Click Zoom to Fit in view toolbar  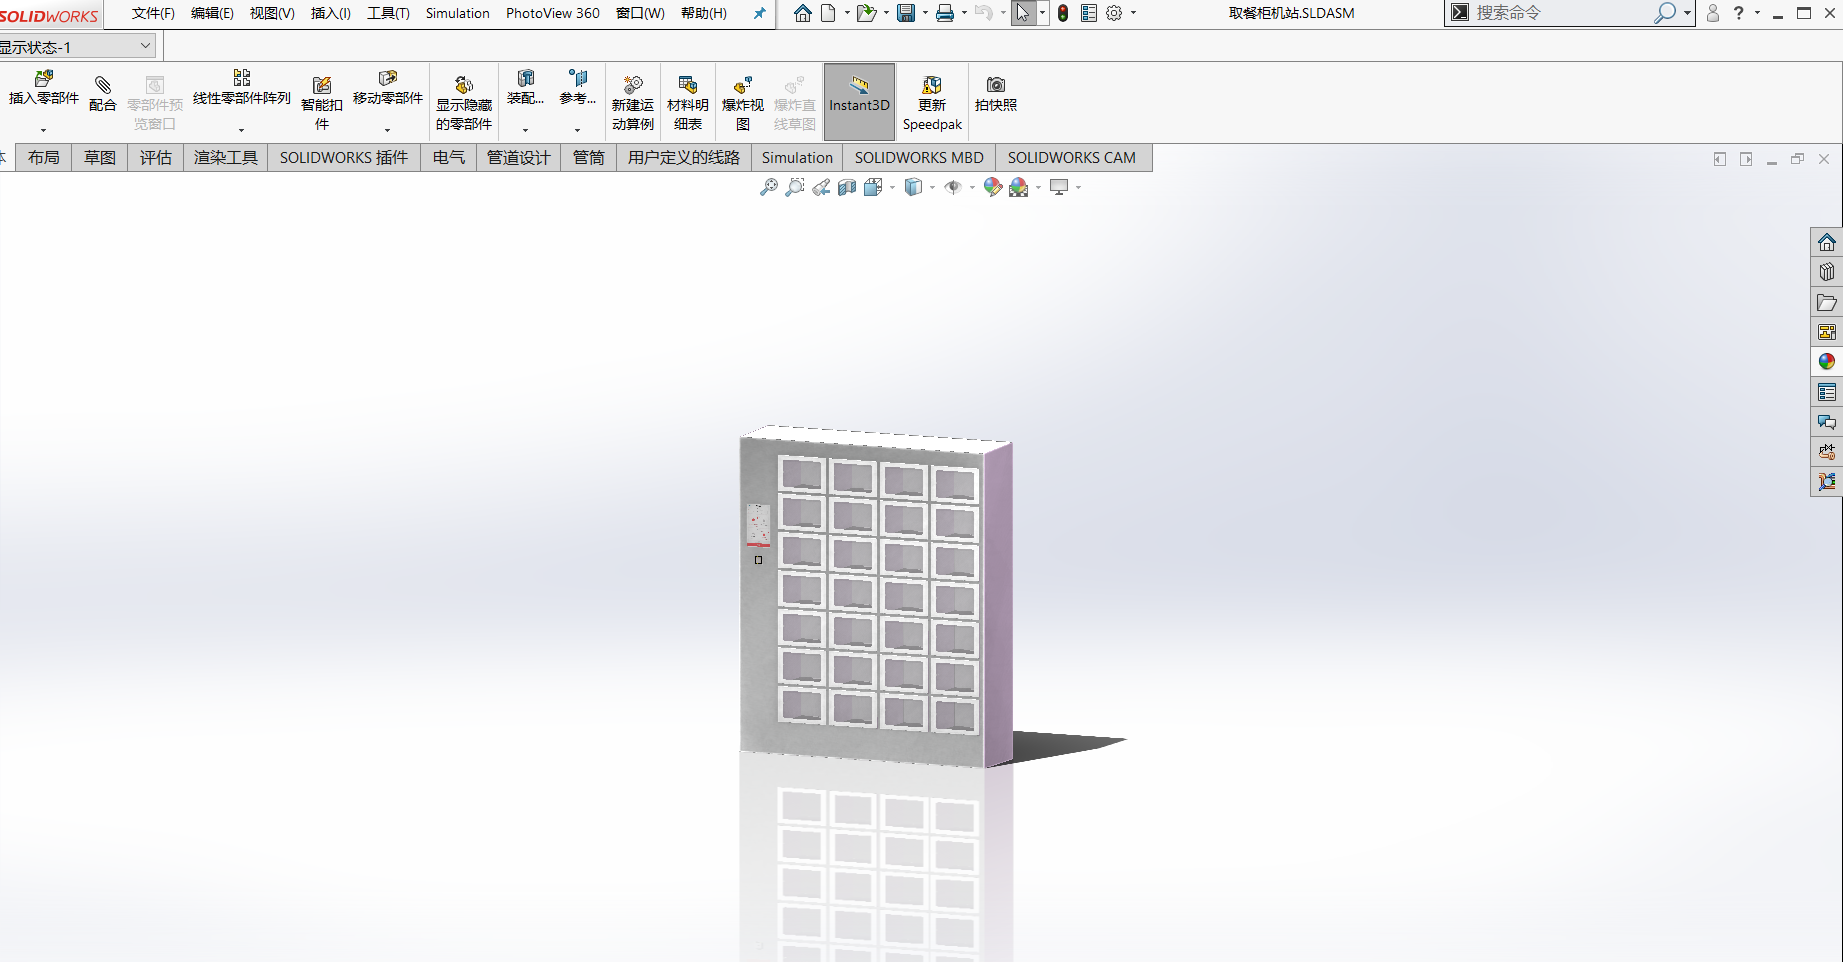[x=769, y=187]
